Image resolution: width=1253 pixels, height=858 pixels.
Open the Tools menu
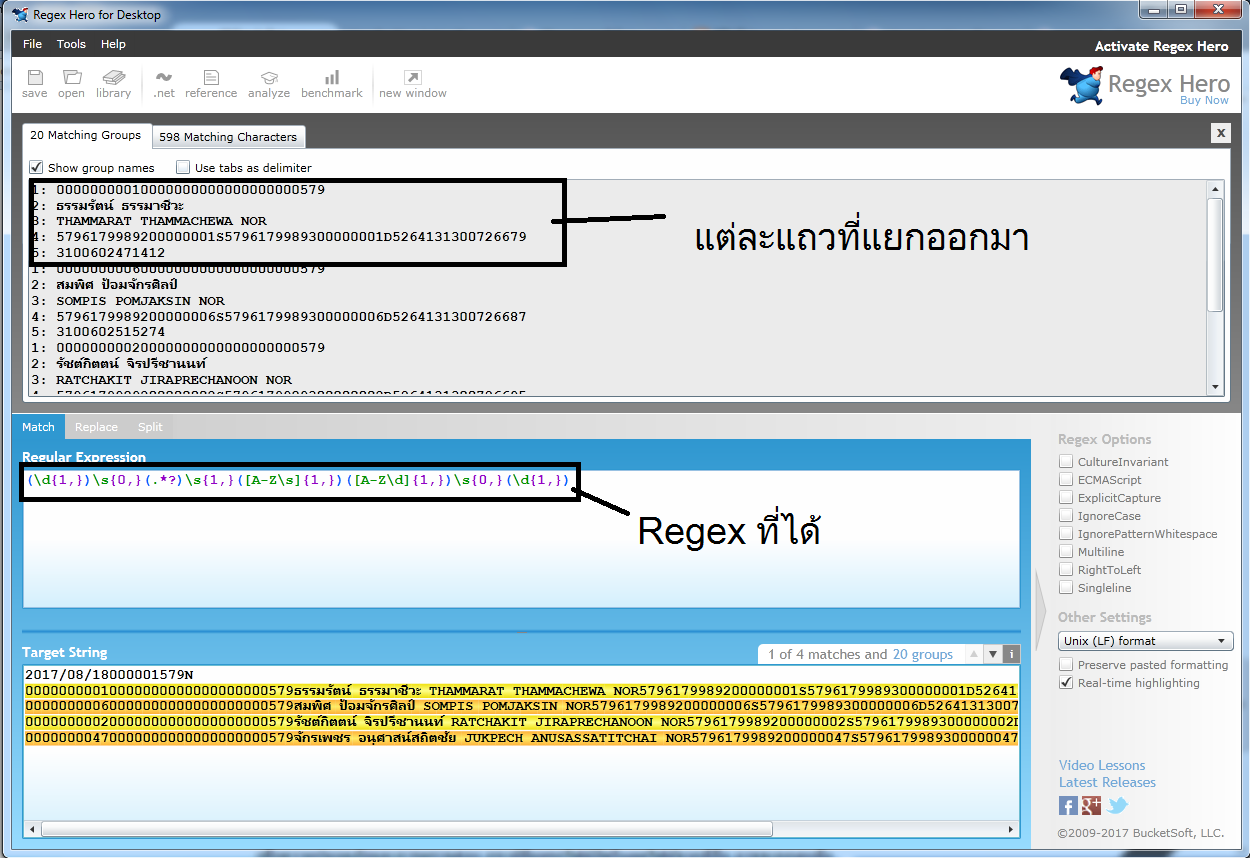coord(71,44)
